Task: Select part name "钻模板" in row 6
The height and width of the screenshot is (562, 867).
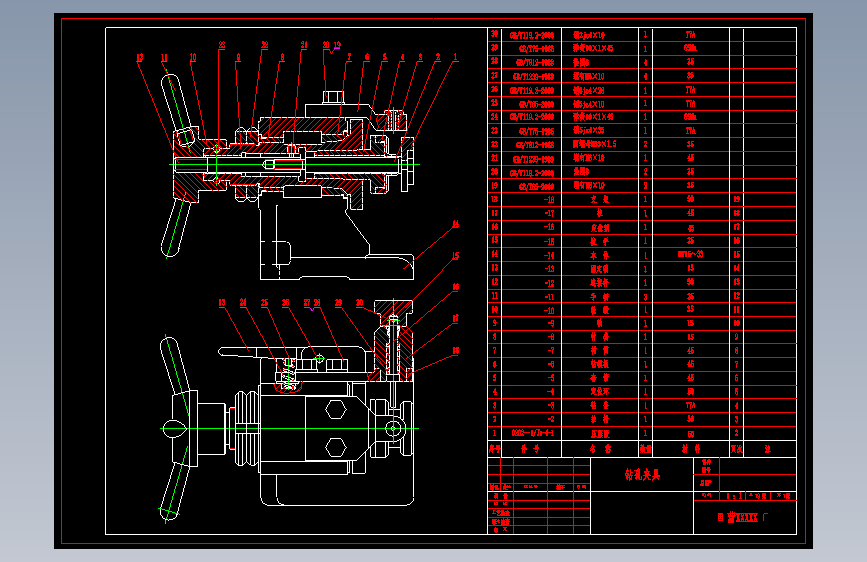Action: tap(600, 364)
